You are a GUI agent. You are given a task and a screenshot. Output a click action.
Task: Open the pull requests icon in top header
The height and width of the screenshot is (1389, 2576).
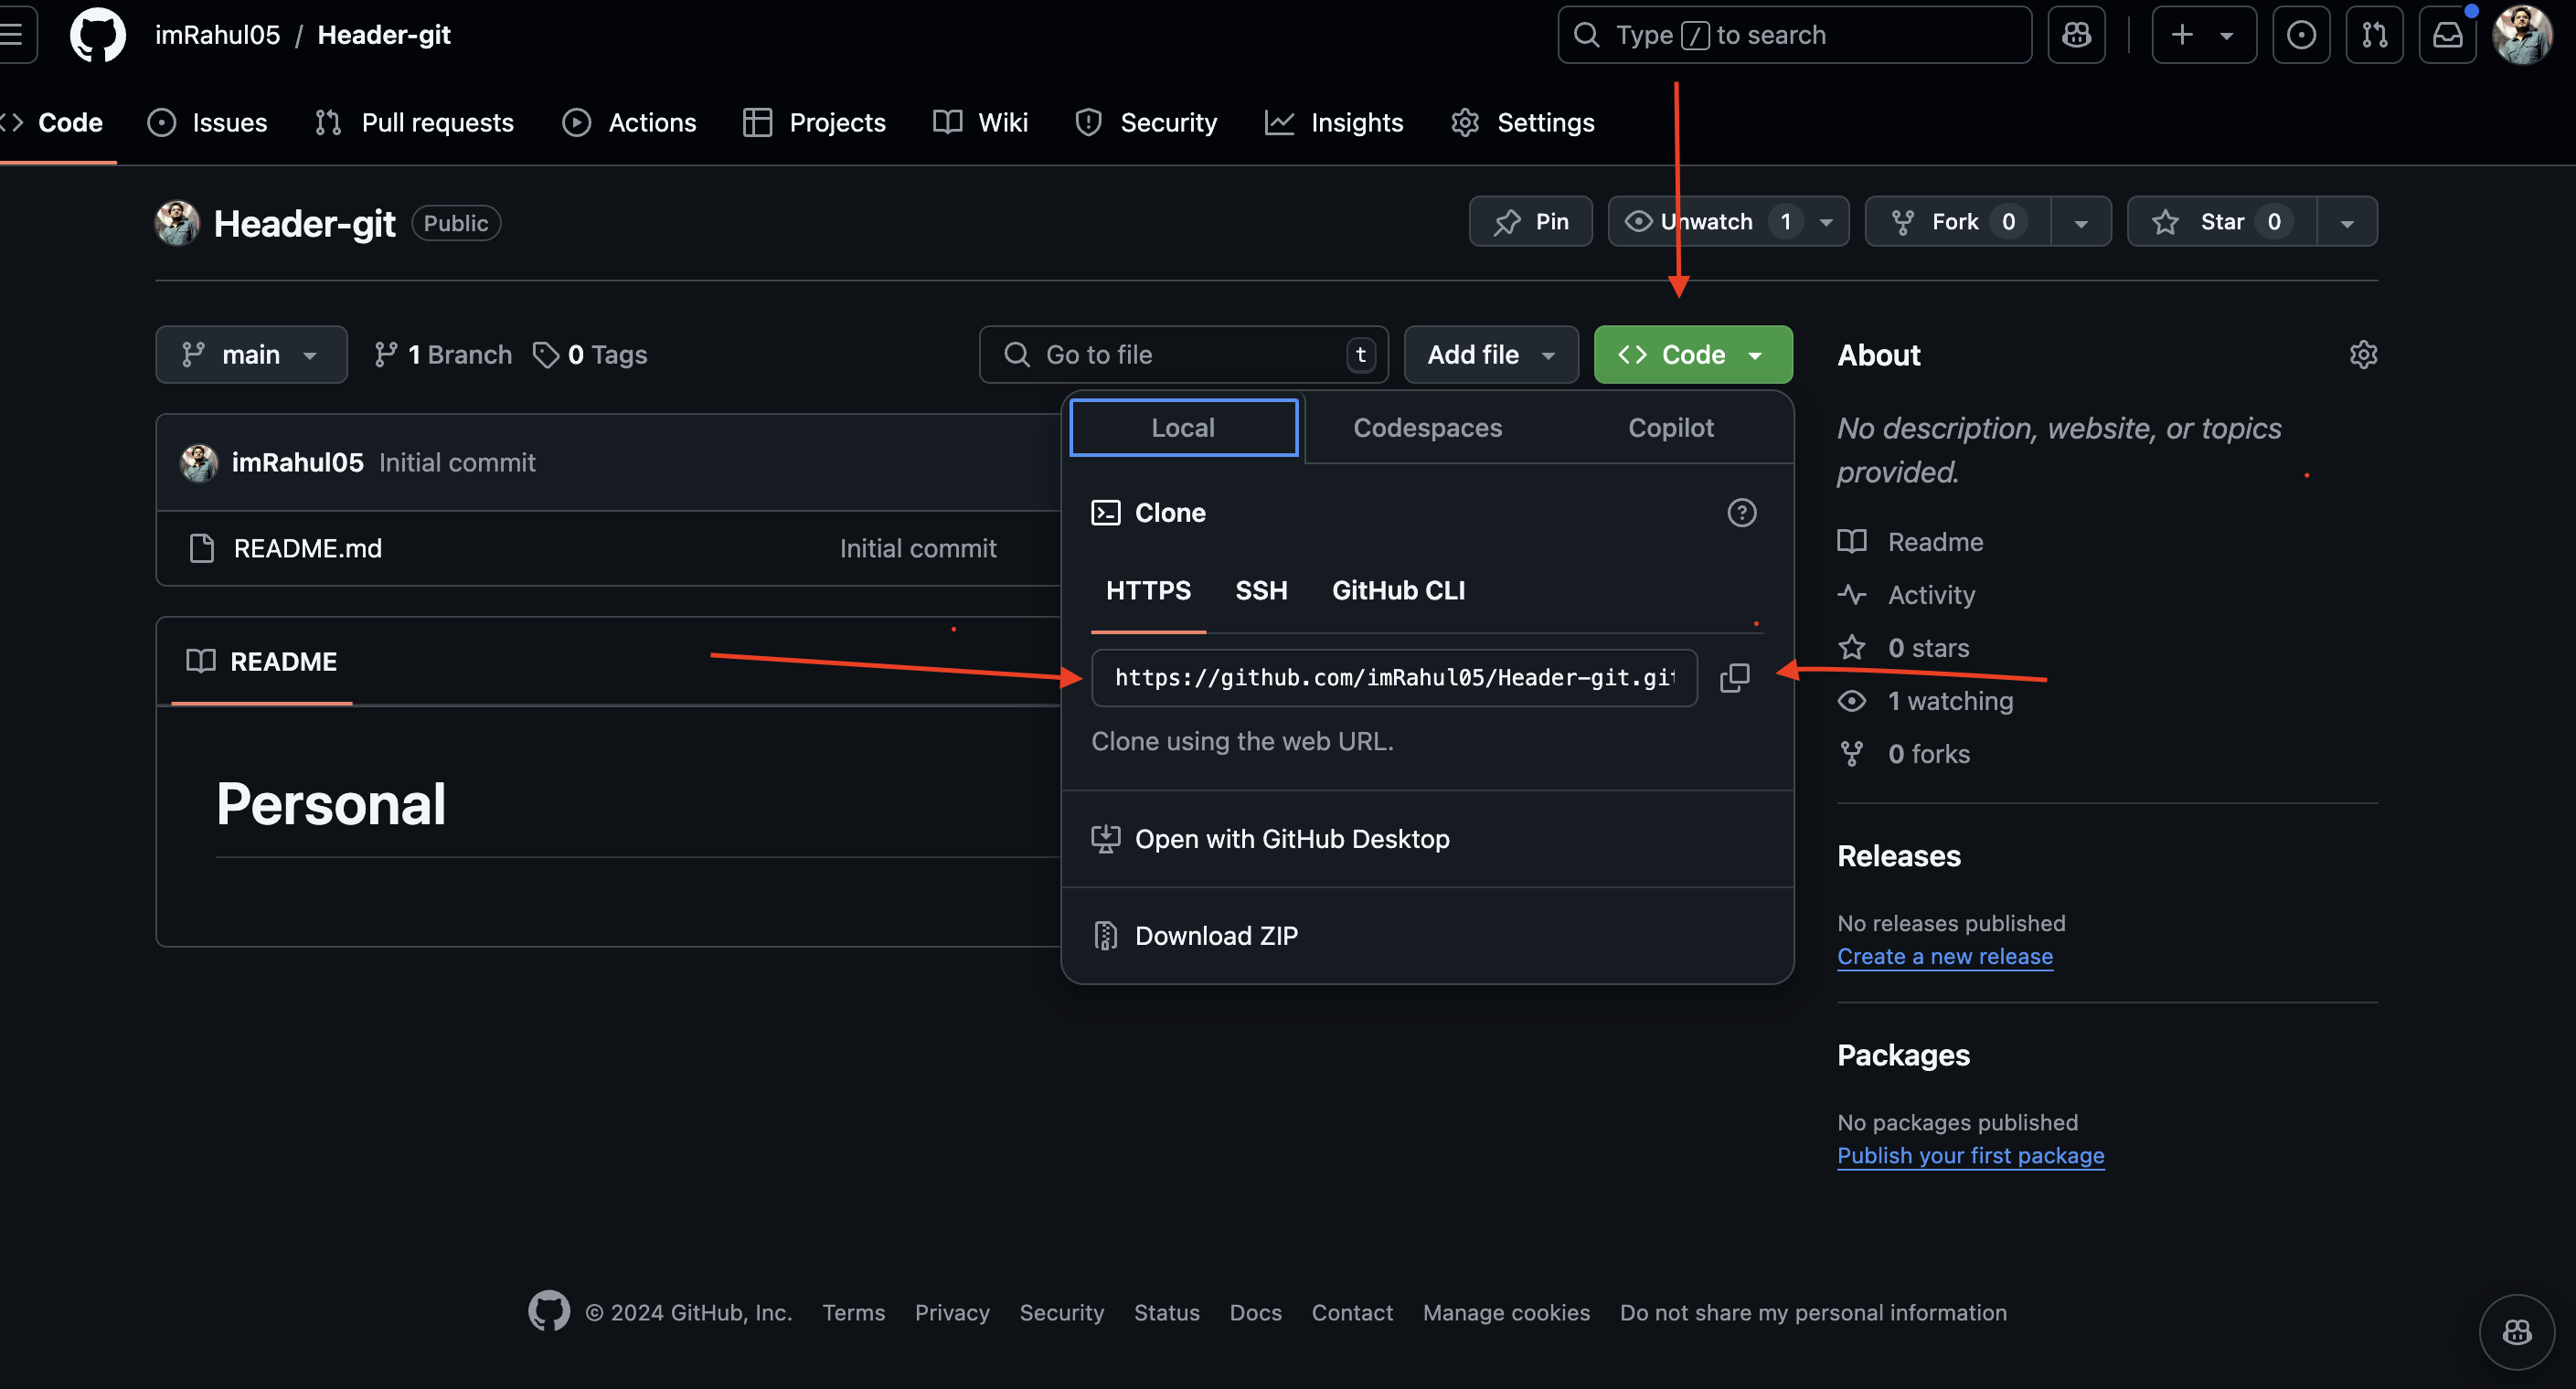click(x=2374, y=35)
